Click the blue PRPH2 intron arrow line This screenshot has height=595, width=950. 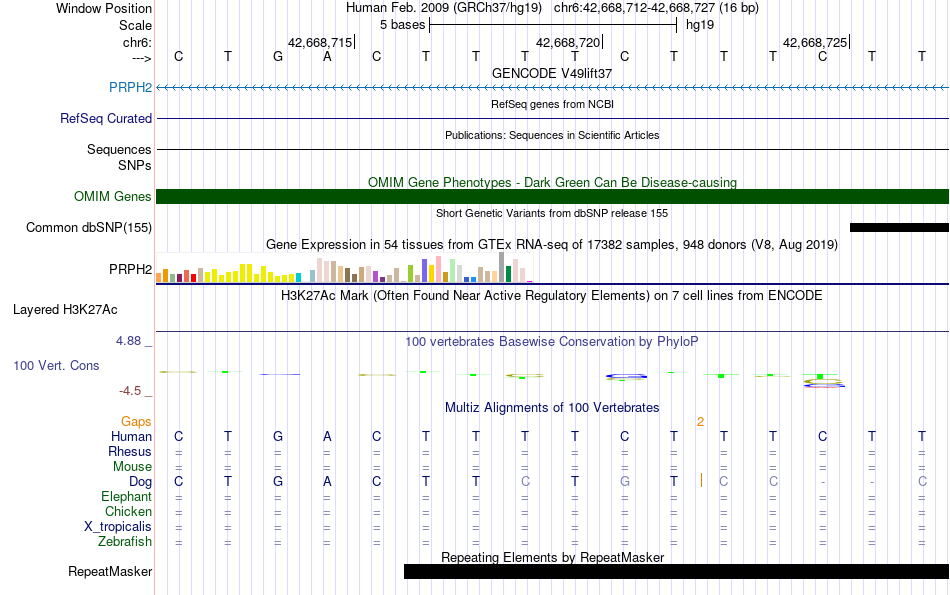point(552,88)
